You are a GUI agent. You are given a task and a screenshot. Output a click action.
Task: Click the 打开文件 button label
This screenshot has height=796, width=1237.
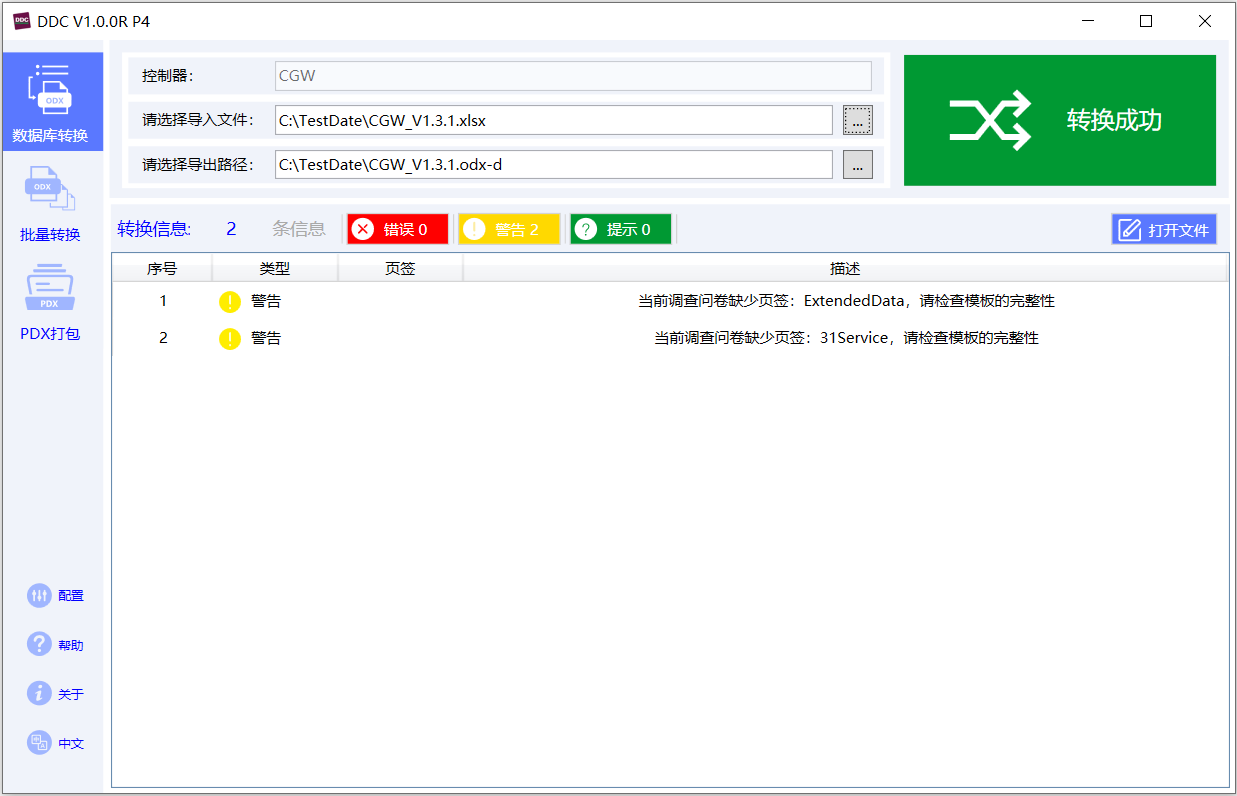pos(1179,230)
